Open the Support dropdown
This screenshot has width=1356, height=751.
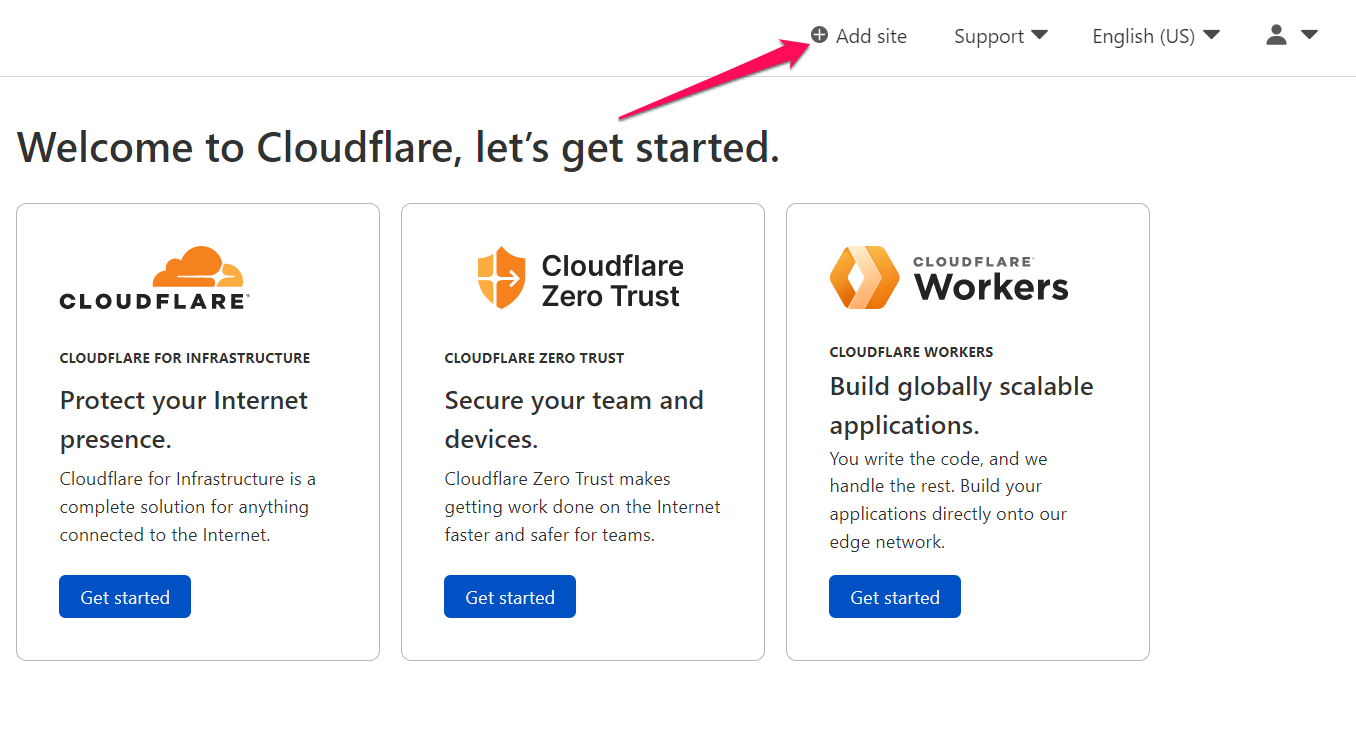1000,36
